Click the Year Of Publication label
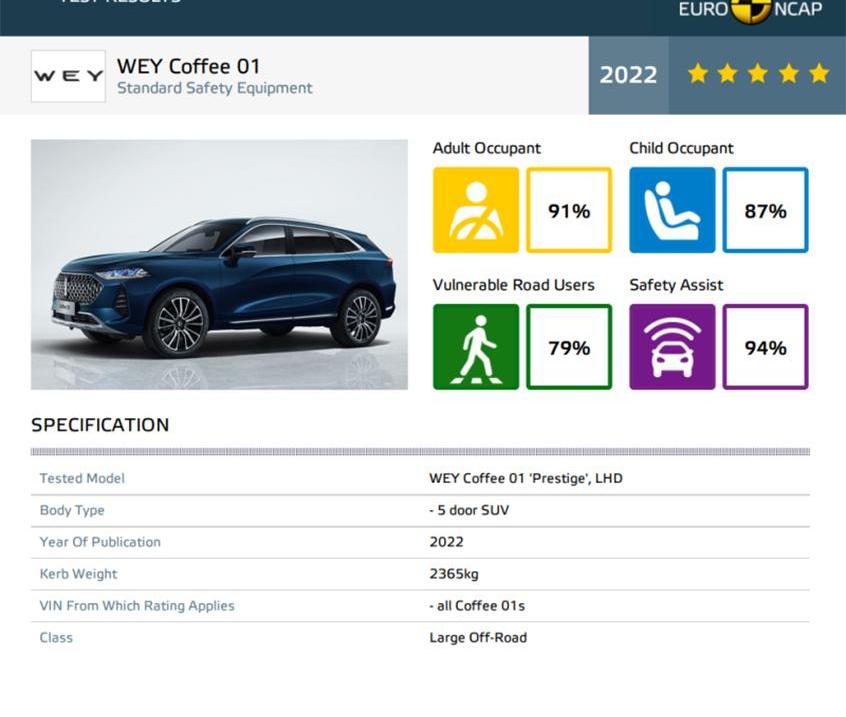 tap(100, 542)
